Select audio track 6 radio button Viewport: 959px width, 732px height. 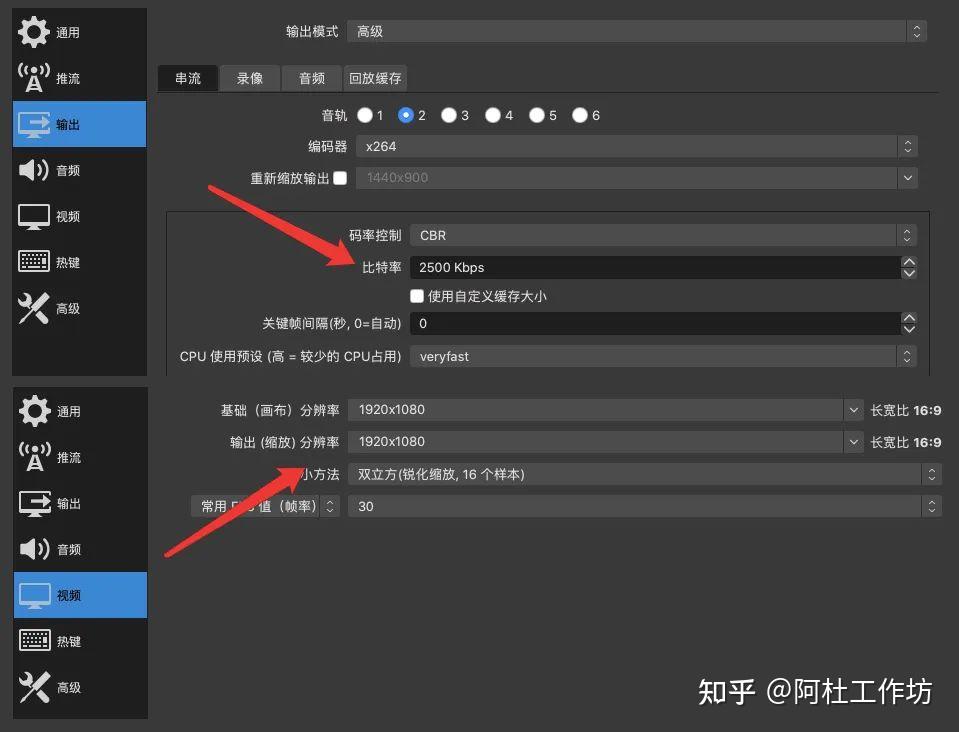(x=579, y=115)
